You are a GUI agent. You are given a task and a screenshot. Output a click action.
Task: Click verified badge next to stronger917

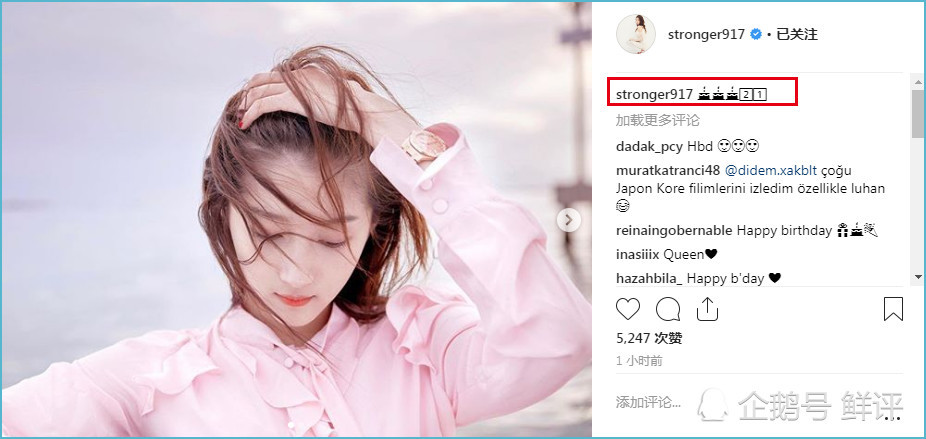click(755, 34)
